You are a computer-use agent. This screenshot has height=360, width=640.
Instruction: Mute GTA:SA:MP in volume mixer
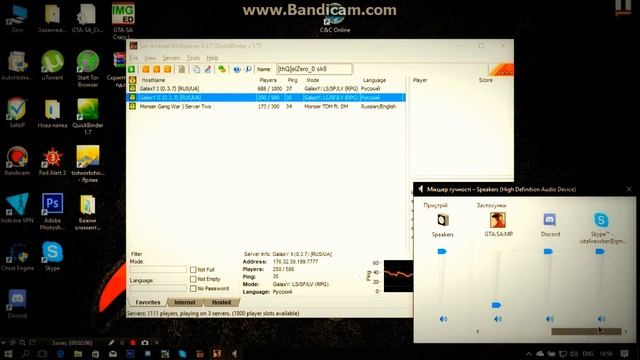(x=498, y=319)
